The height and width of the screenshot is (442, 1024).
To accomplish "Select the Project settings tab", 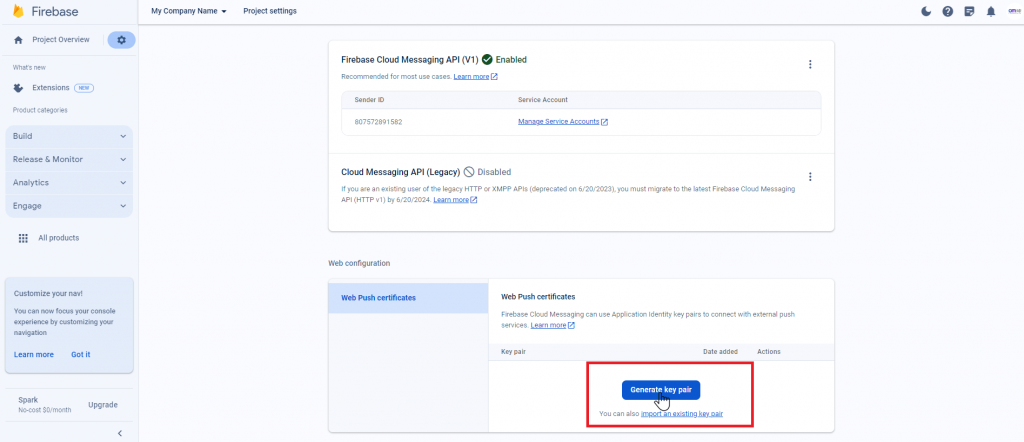I will 270,11.
